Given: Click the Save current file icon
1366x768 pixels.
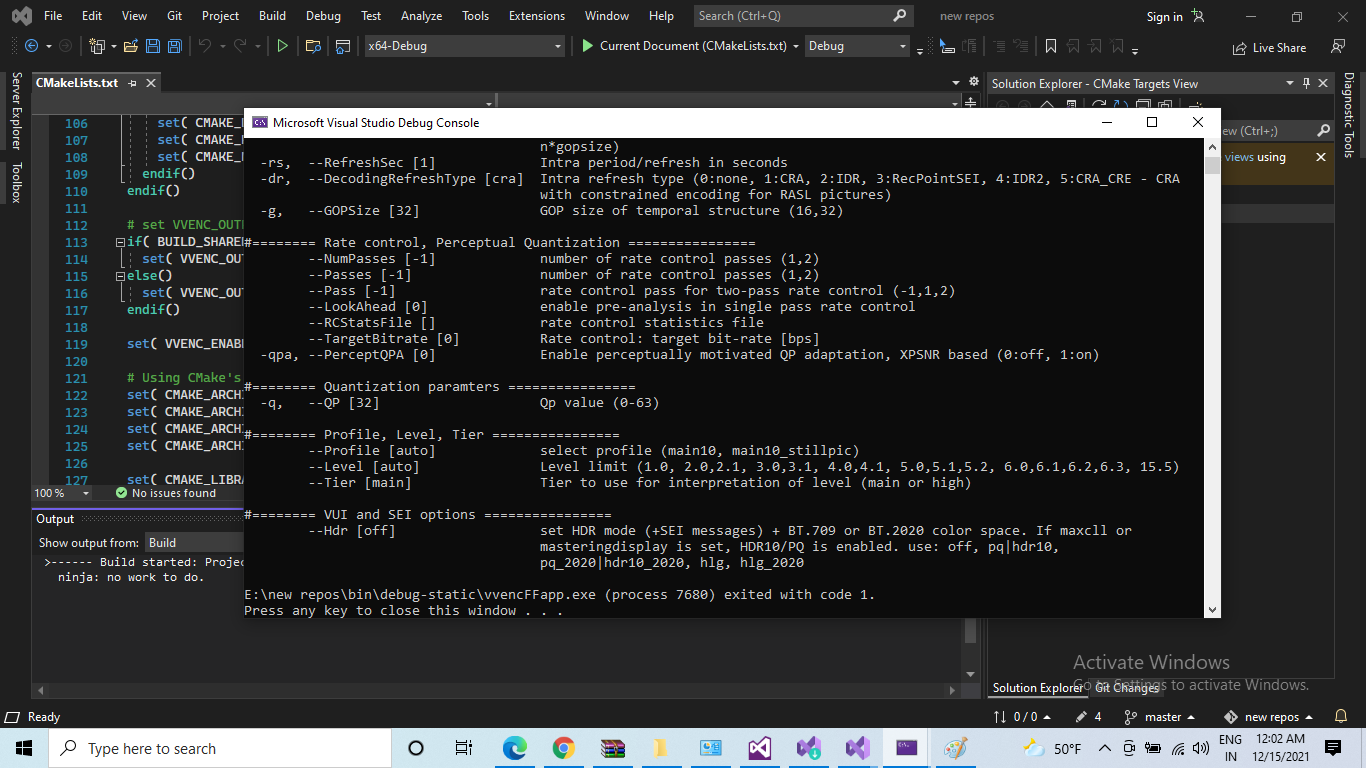Looking at the screenshot, I should (x=152, y=45).
